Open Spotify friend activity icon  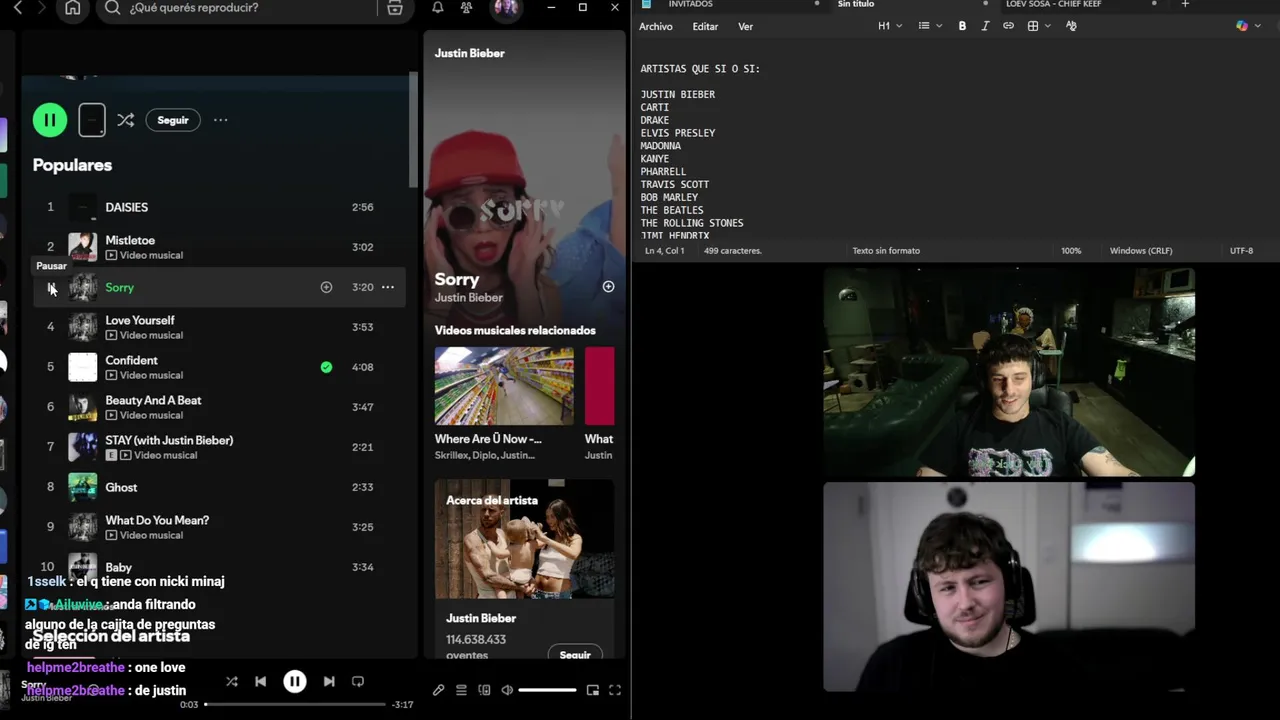click(x=466, y=7)
